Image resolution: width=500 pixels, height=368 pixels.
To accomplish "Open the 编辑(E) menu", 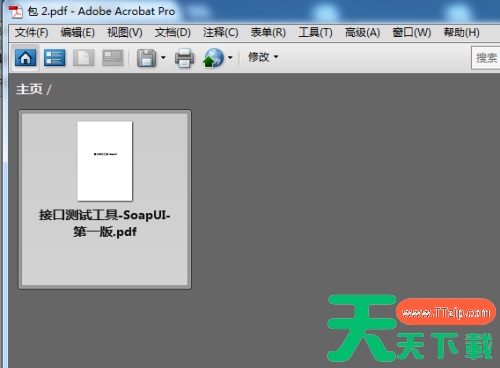I will (78, 33).
